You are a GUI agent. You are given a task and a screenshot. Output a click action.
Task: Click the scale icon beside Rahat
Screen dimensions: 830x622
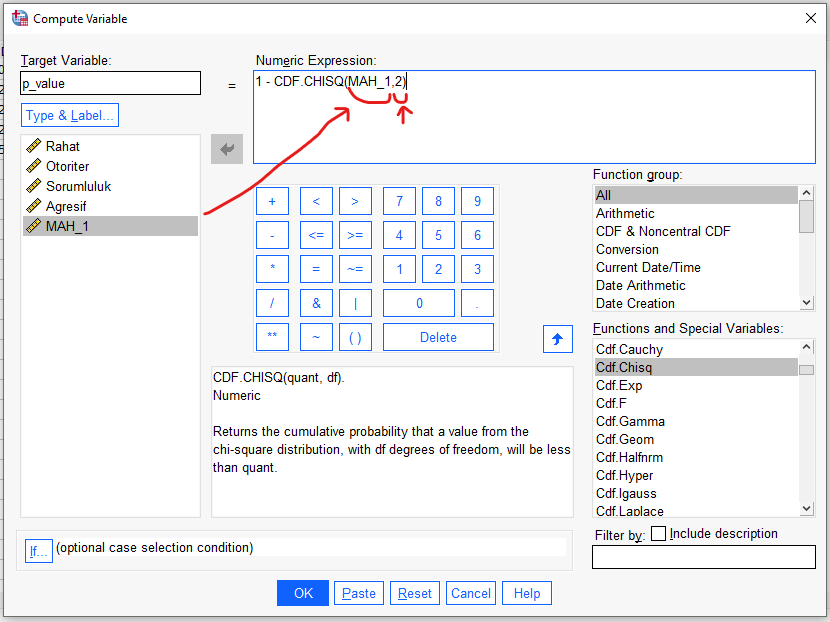(31, 145)
